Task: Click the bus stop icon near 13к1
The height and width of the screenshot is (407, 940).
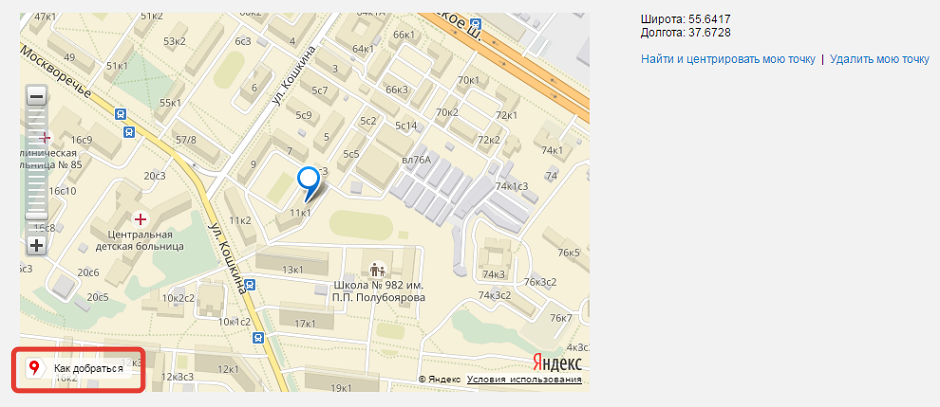Action: (x=251, y=284)
